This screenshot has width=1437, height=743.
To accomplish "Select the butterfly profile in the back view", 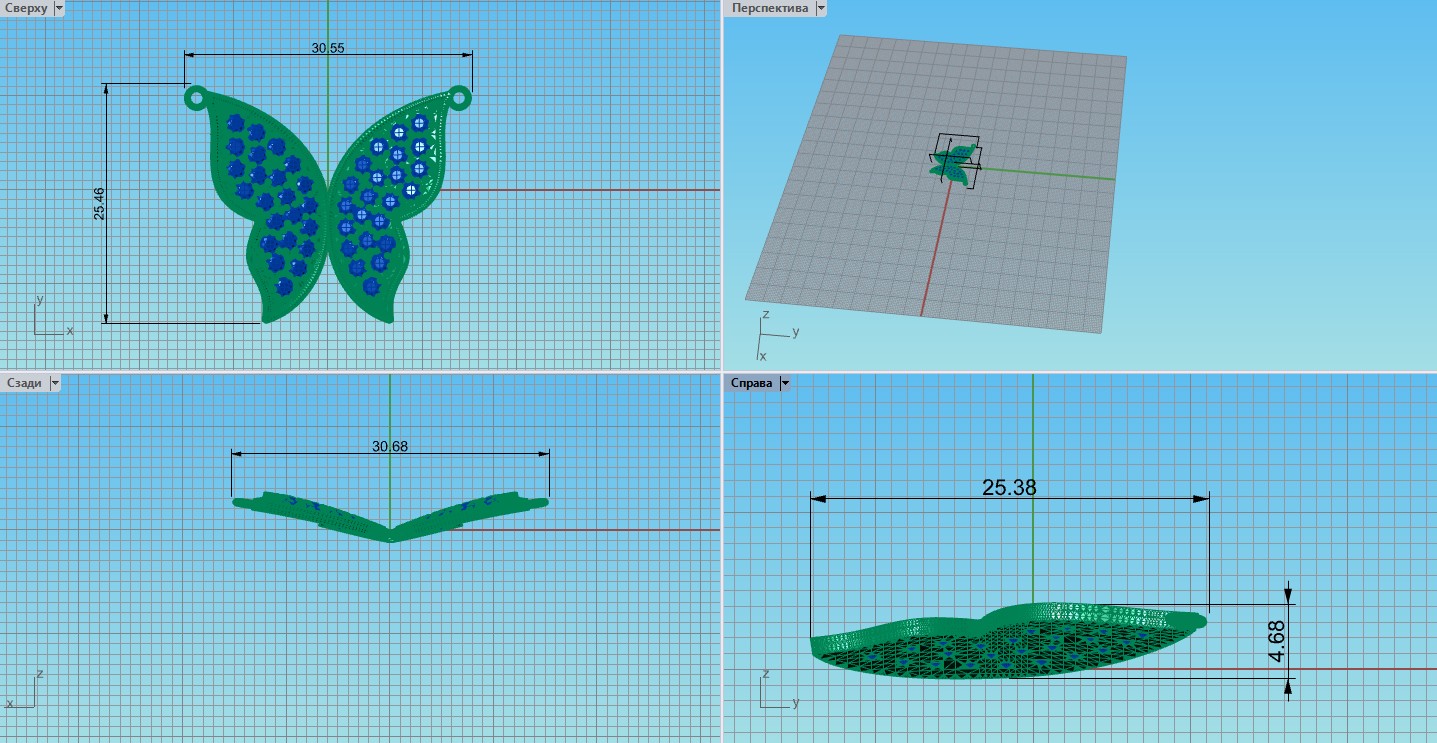I will click(390, 515).
